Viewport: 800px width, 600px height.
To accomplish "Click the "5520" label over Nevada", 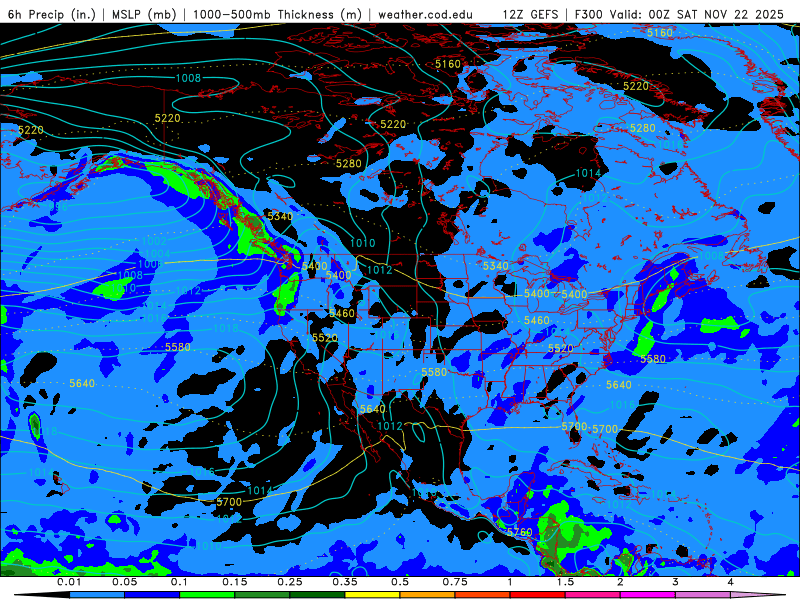I will point(325,338).
